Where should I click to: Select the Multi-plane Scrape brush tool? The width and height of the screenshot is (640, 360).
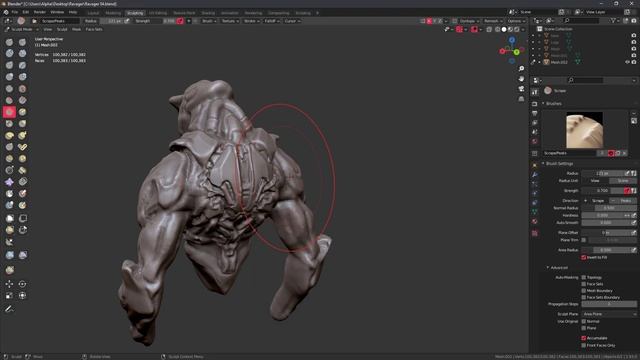(22, 112)
